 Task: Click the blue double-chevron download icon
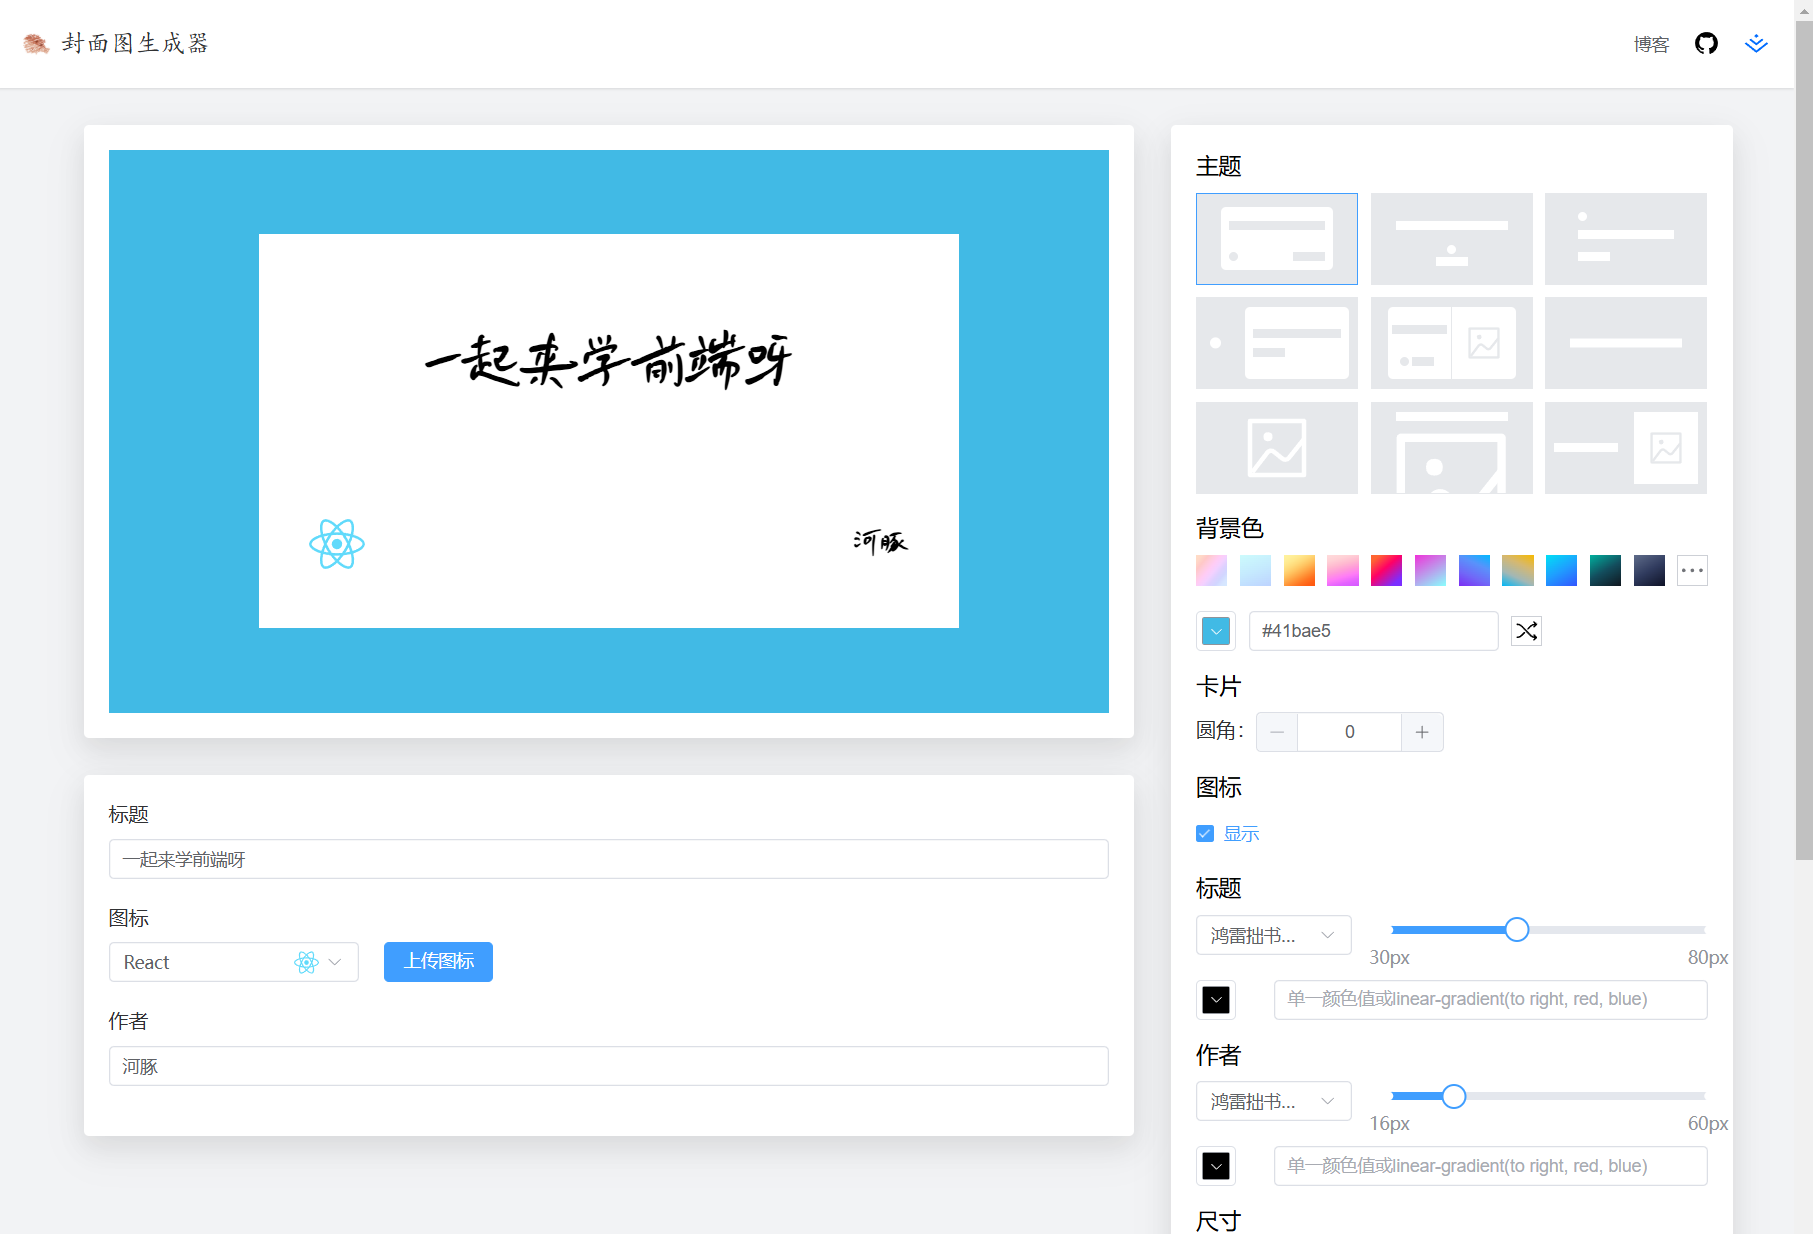tap(1756, 43)
